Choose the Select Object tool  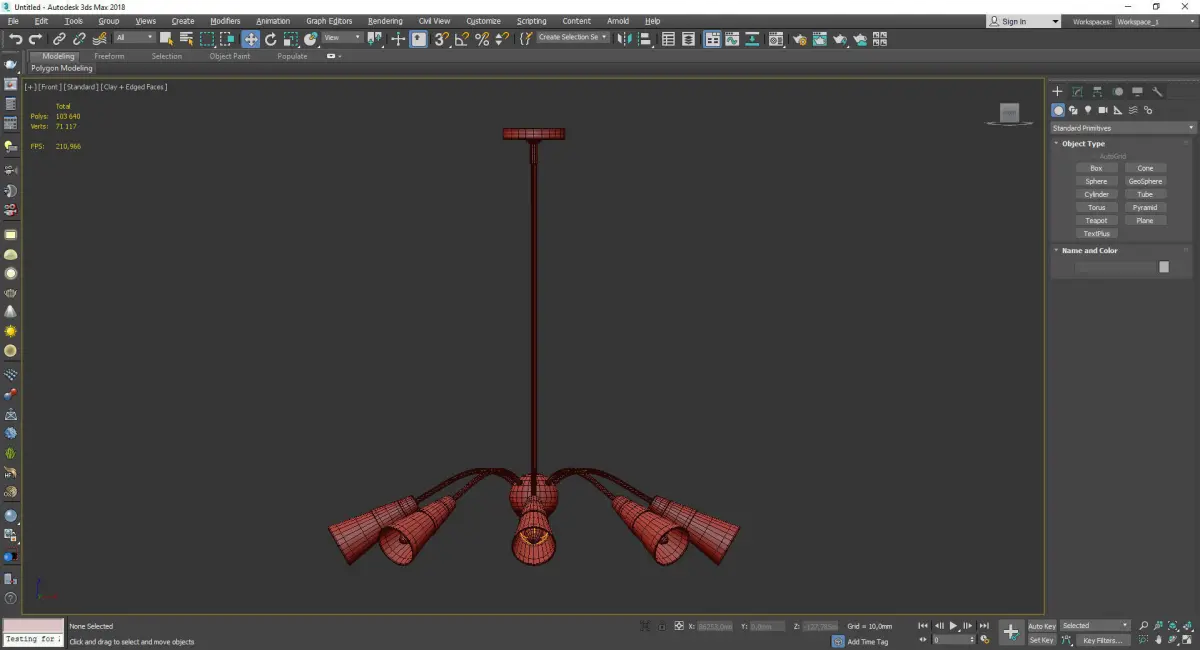[x=166, y=39]
